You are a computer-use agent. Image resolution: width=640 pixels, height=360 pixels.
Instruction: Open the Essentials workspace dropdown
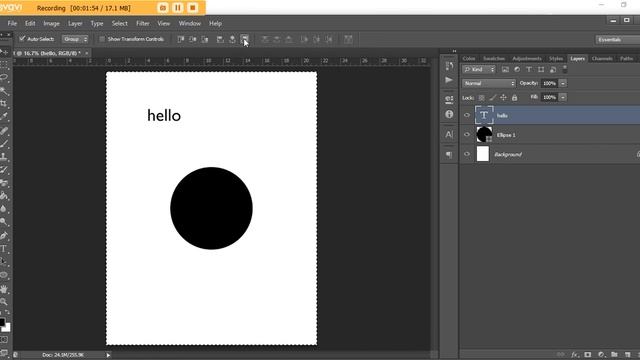[x=617, y=40]
